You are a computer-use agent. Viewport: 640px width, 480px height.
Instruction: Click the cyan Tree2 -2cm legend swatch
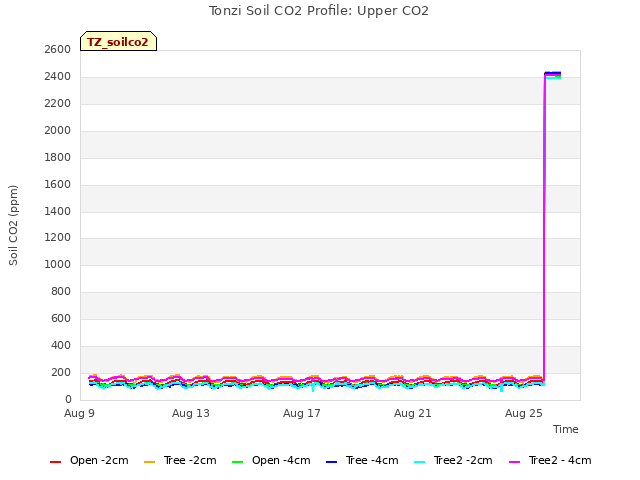pyautogui.click(x=419, y=462)
